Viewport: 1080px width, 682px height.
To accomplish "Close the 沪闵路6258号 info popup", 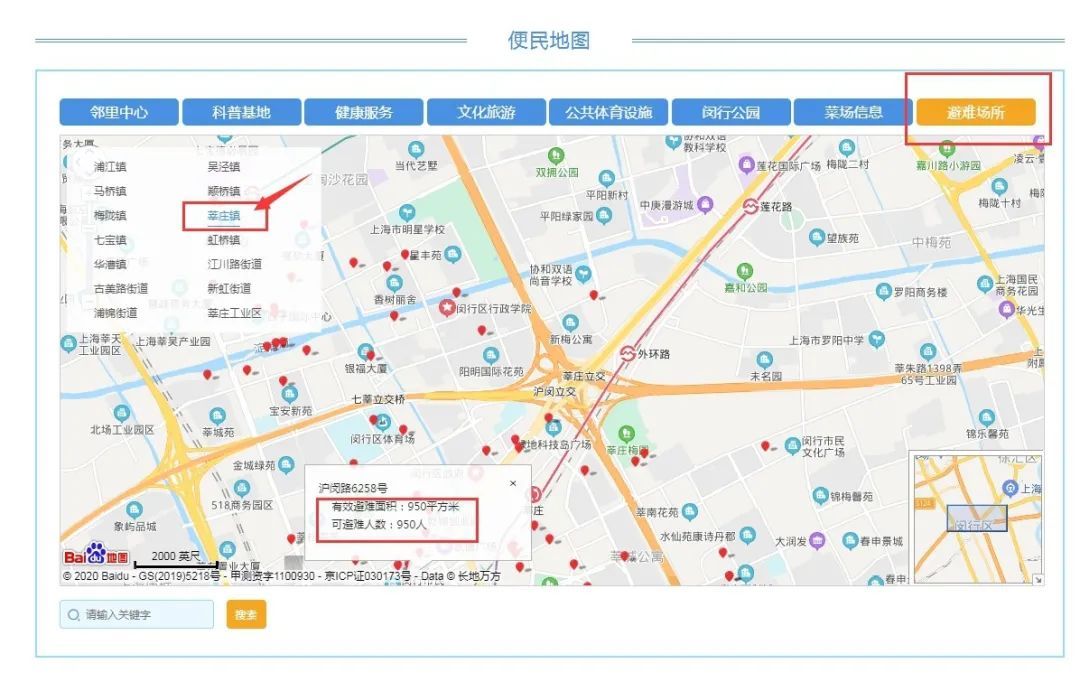I will (x=513, y=484).
